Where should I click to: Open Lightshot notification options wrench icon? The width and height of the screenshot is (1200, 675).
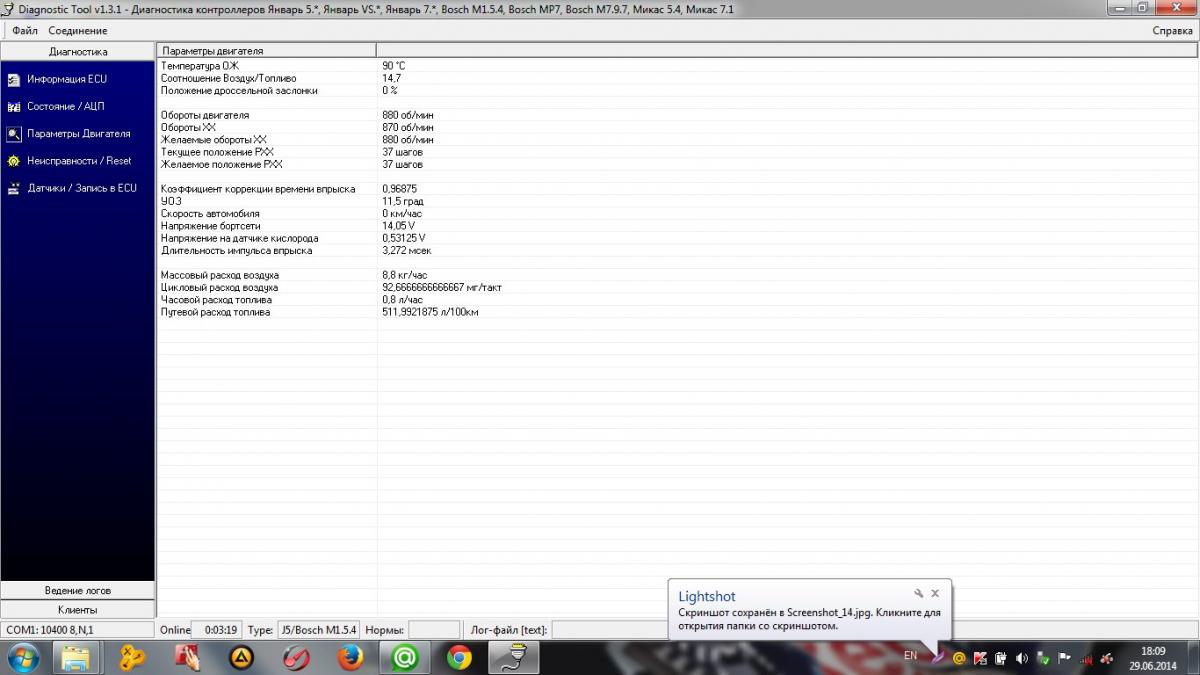pos(918,593)
